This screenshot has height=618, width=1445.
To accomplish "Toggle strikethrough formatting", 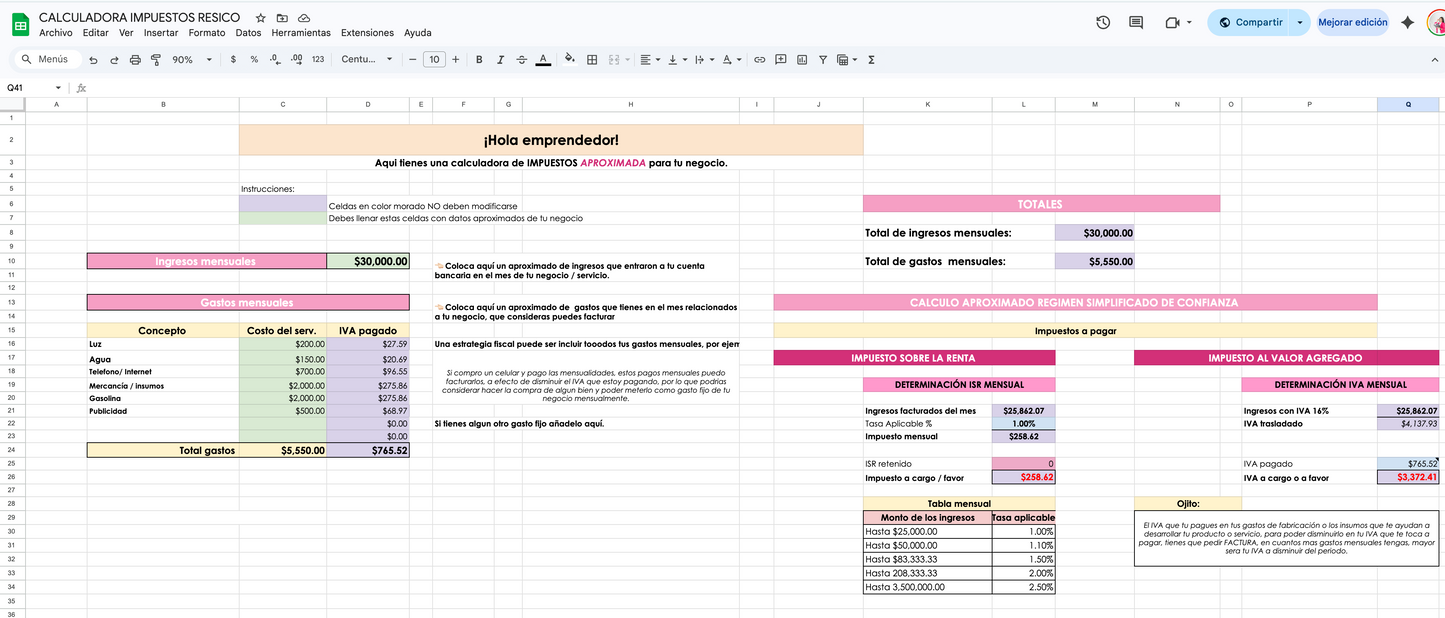I will pos(521,59).
